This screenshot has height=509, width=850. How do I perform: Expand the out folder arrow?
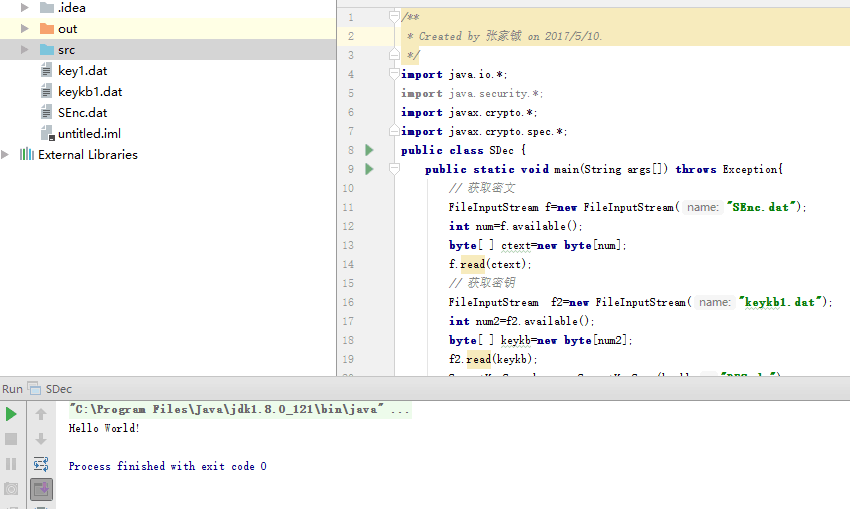tap(24, 29)
